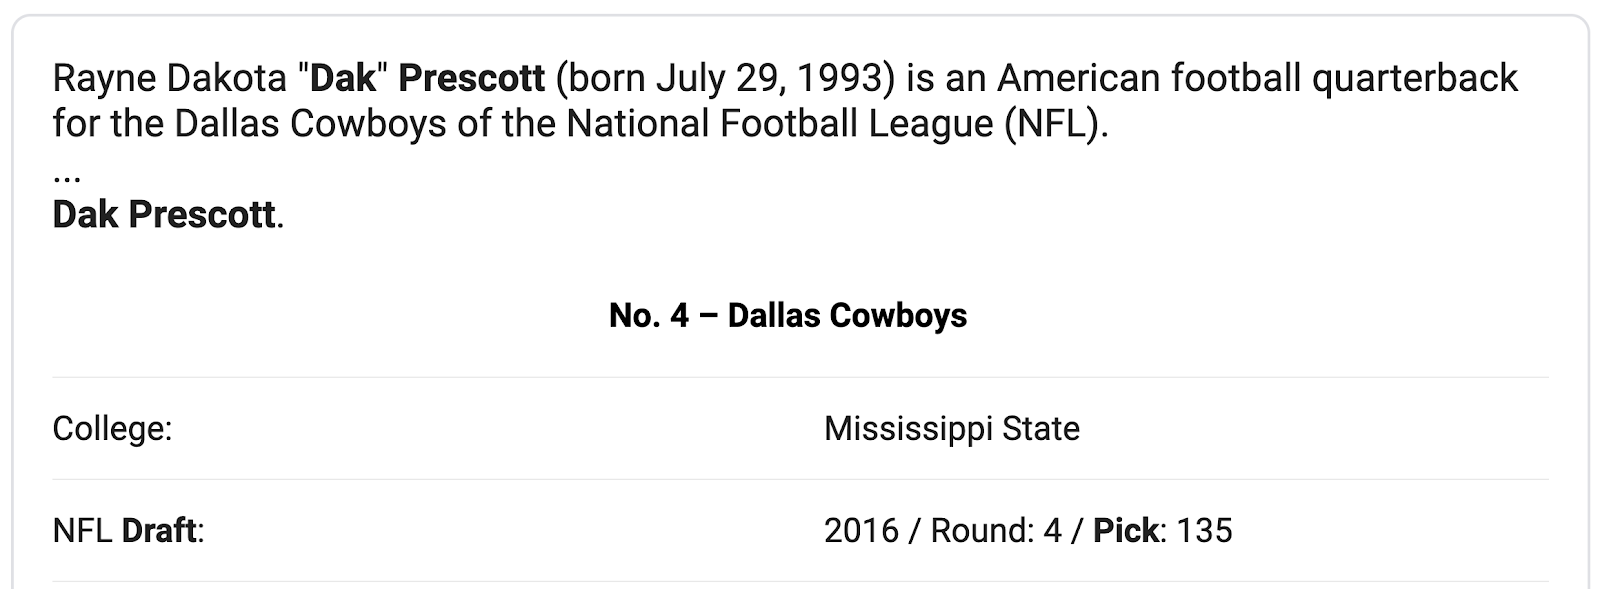Click the "No. 4 – Dallas Cowboys" heading
The image size is (1600, 589).
click(788, 316)
